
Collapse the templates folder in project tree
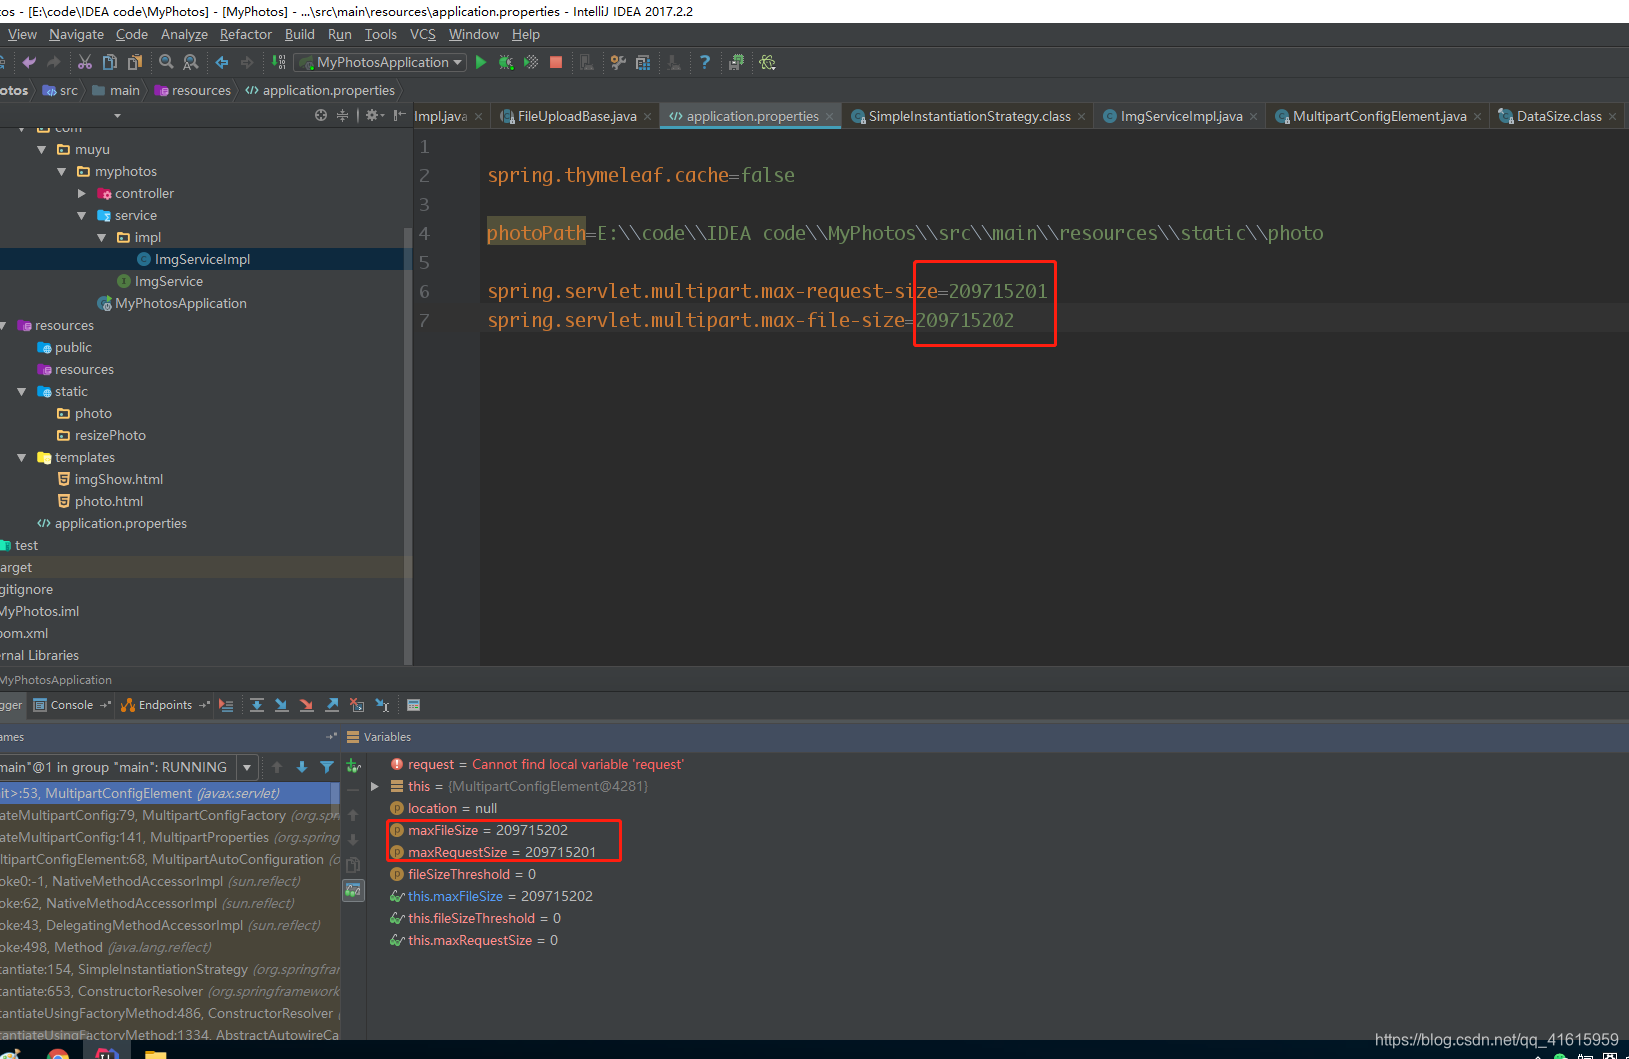pyautogui.click(x=22, y=457)
